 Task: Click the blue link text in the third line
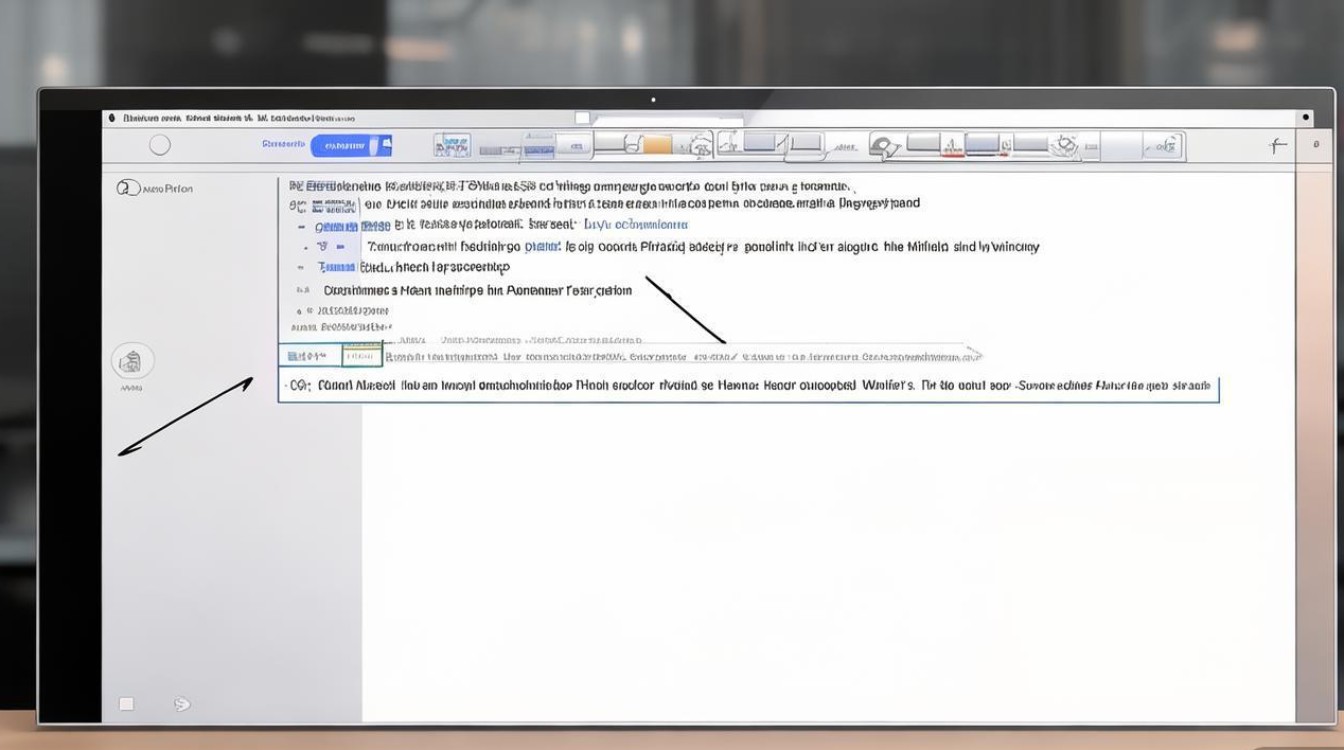point(636,225)
